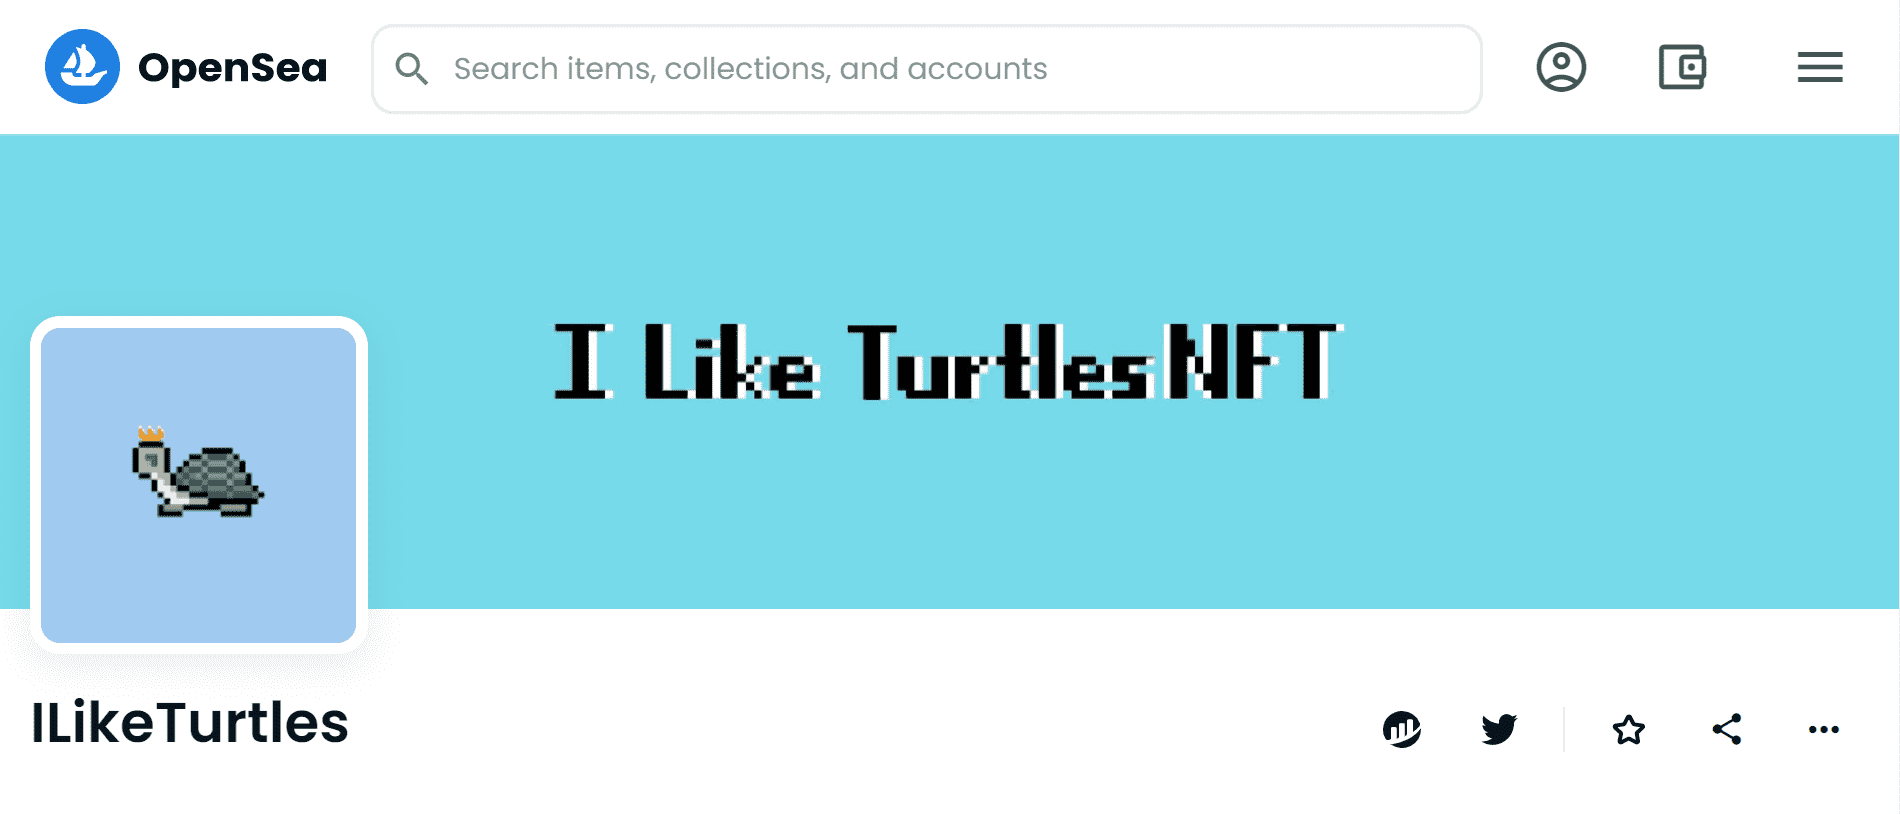
Task: Select the search magnifier icon
Action: click(x=412, y=68)
